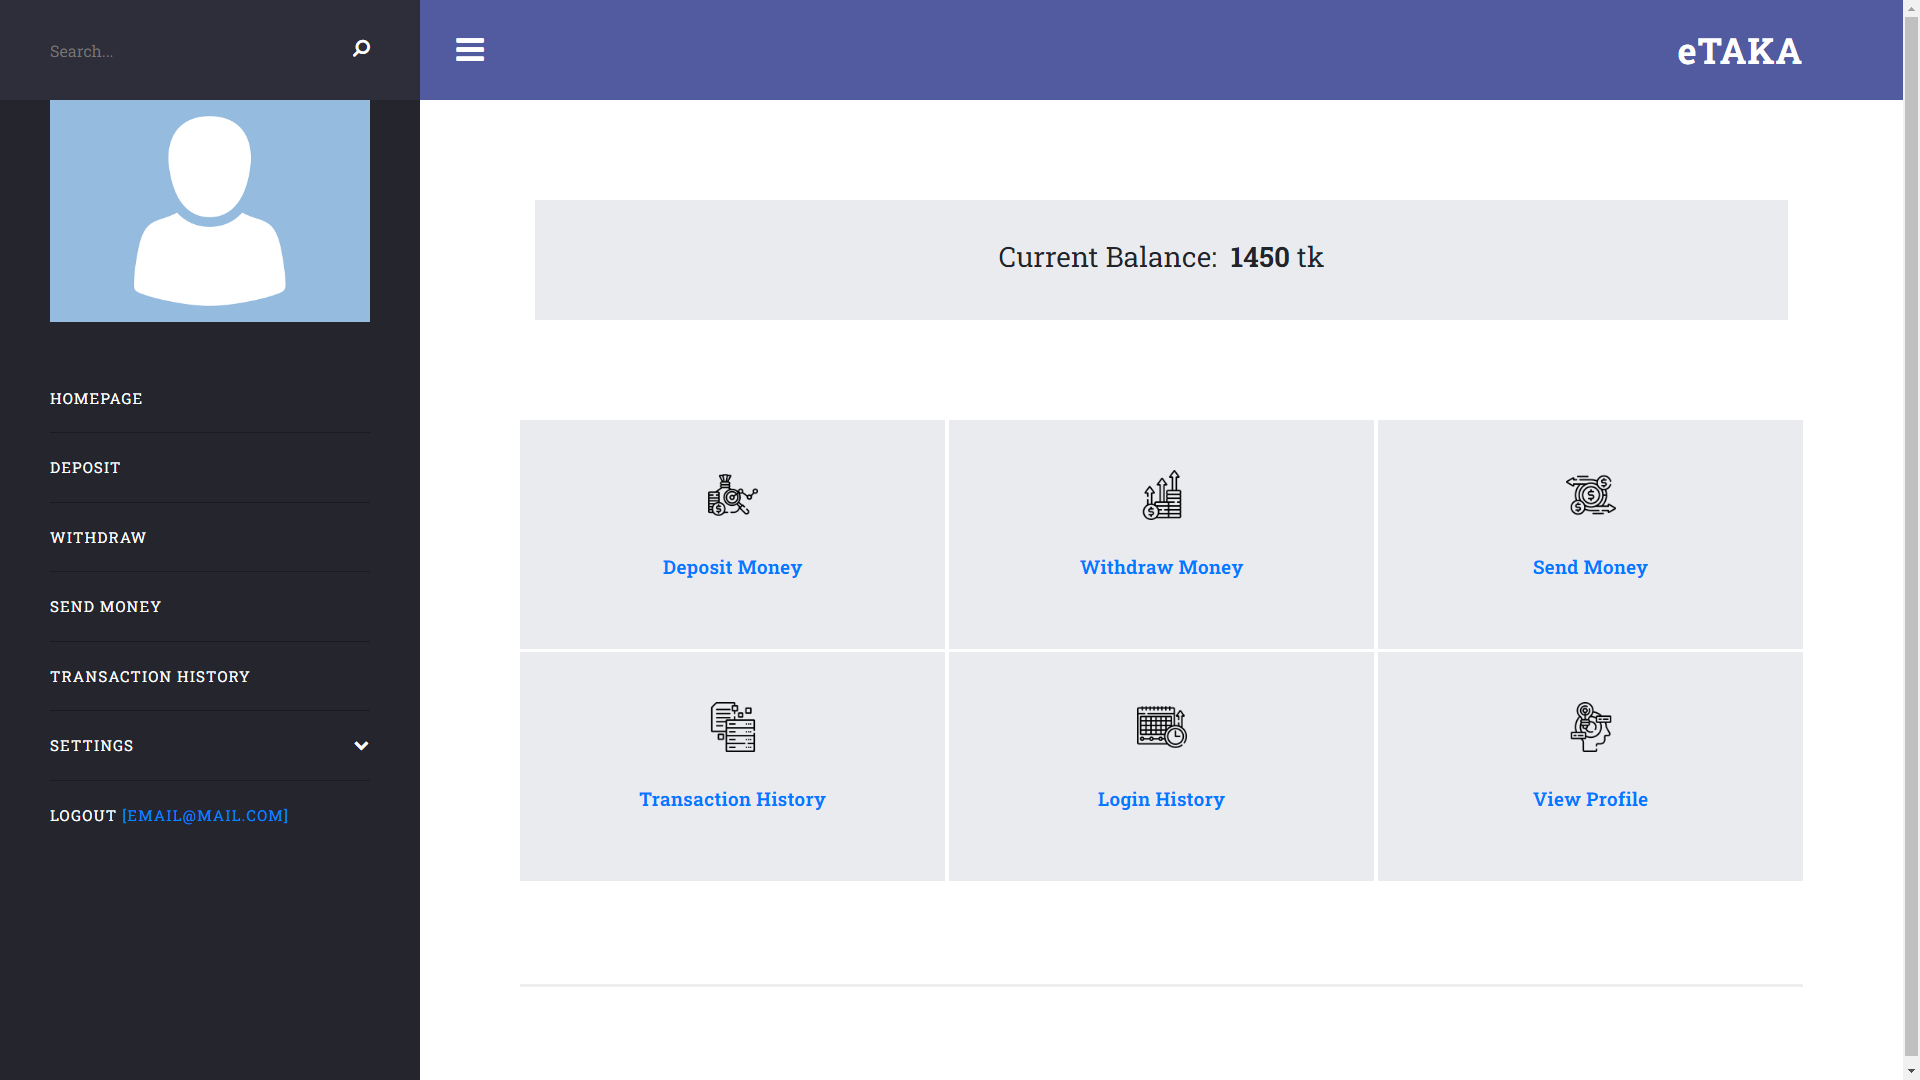Log out via Logout link

(84, 816)
